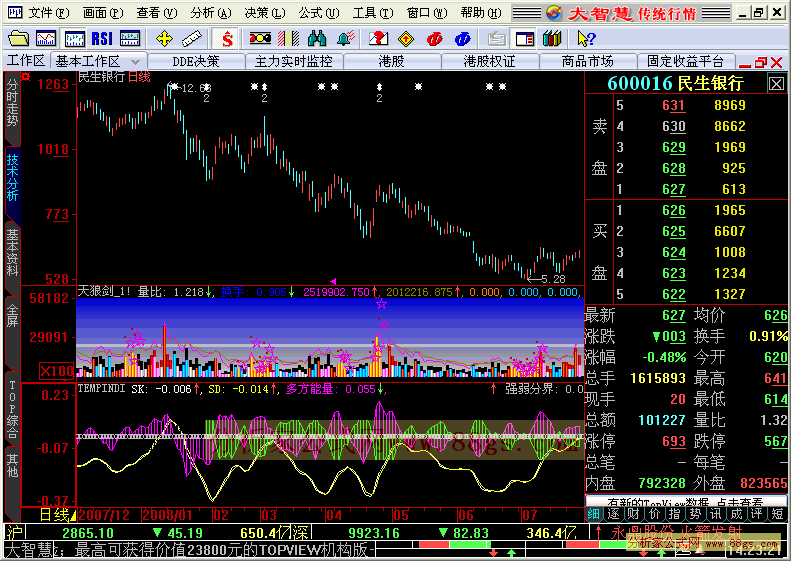Switch to the 港股 tab

coord(391,62)
